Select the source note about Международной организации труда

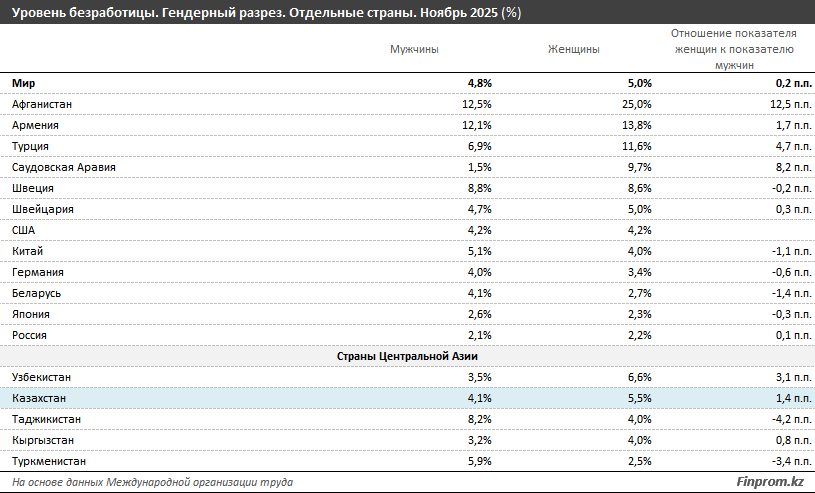tap(152, 483)
